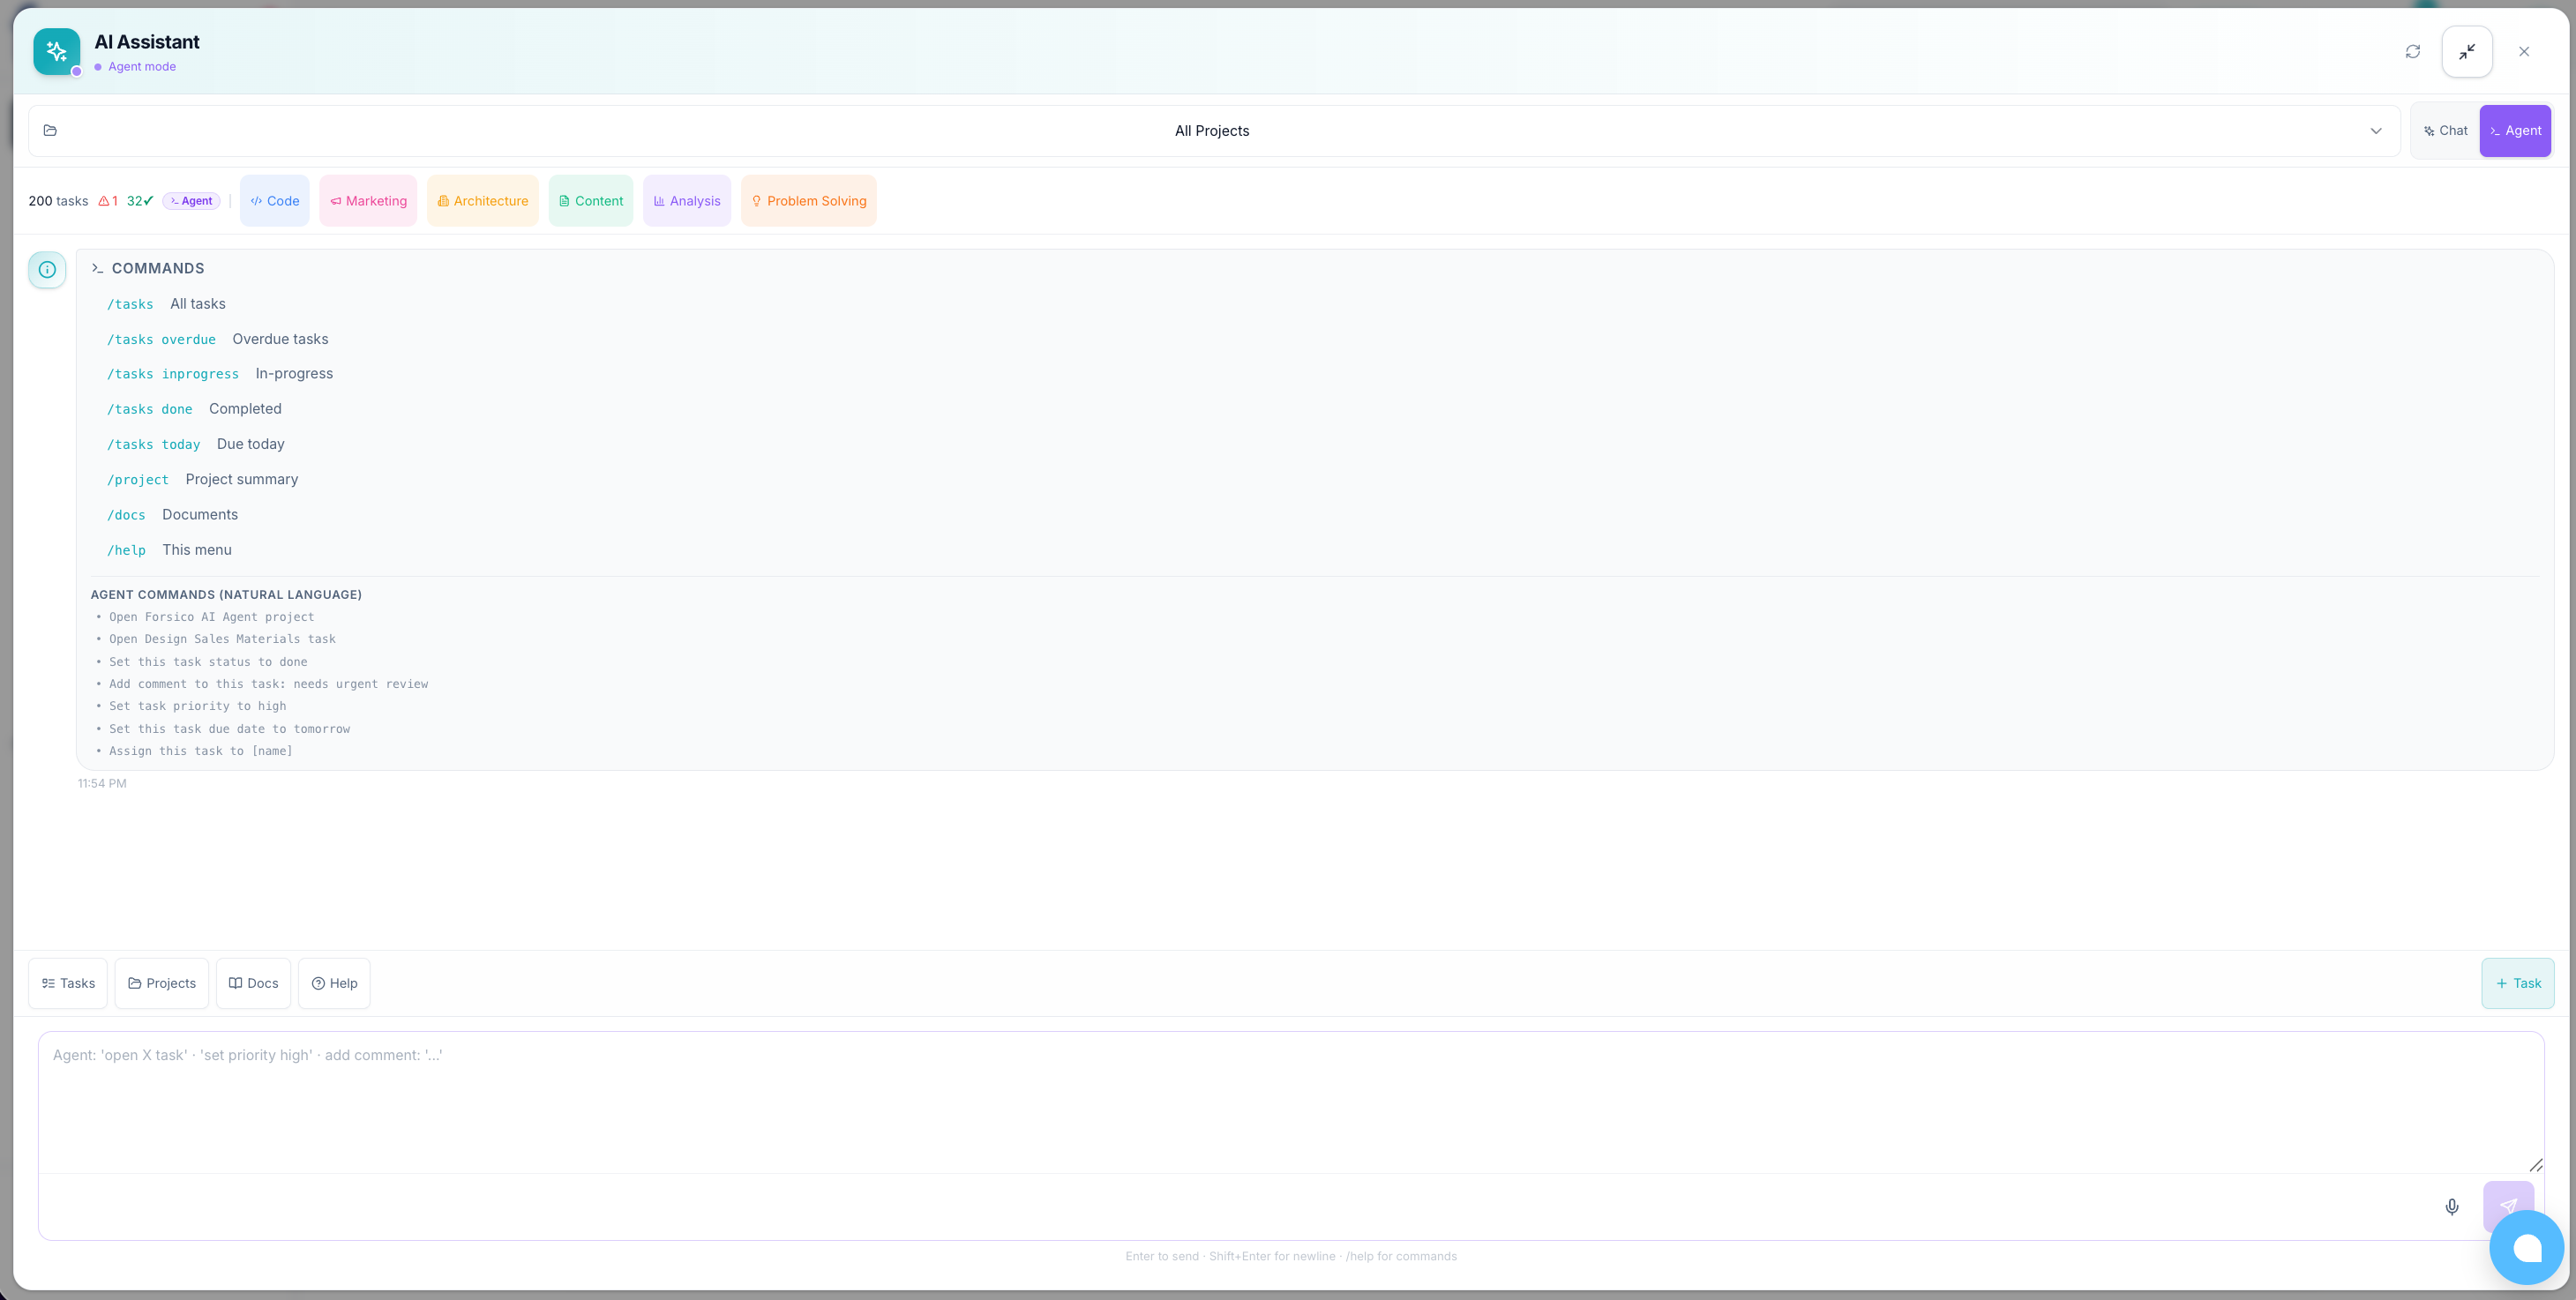Viewport: 2576px width, 1300px height.
Task: Click the microphone voice input icon
Action: click(2451, 1206)
